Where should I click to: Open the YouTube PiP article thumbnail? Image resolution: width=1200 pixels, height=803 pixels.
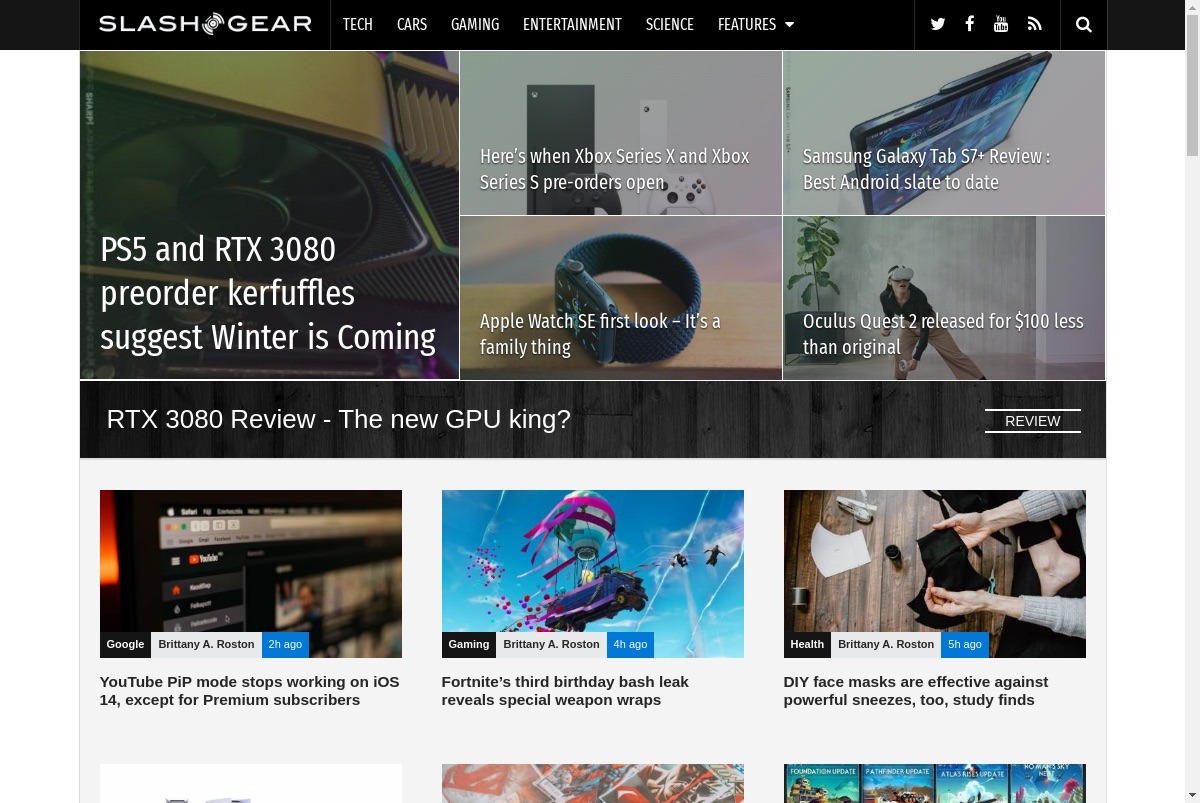point(251,574)
